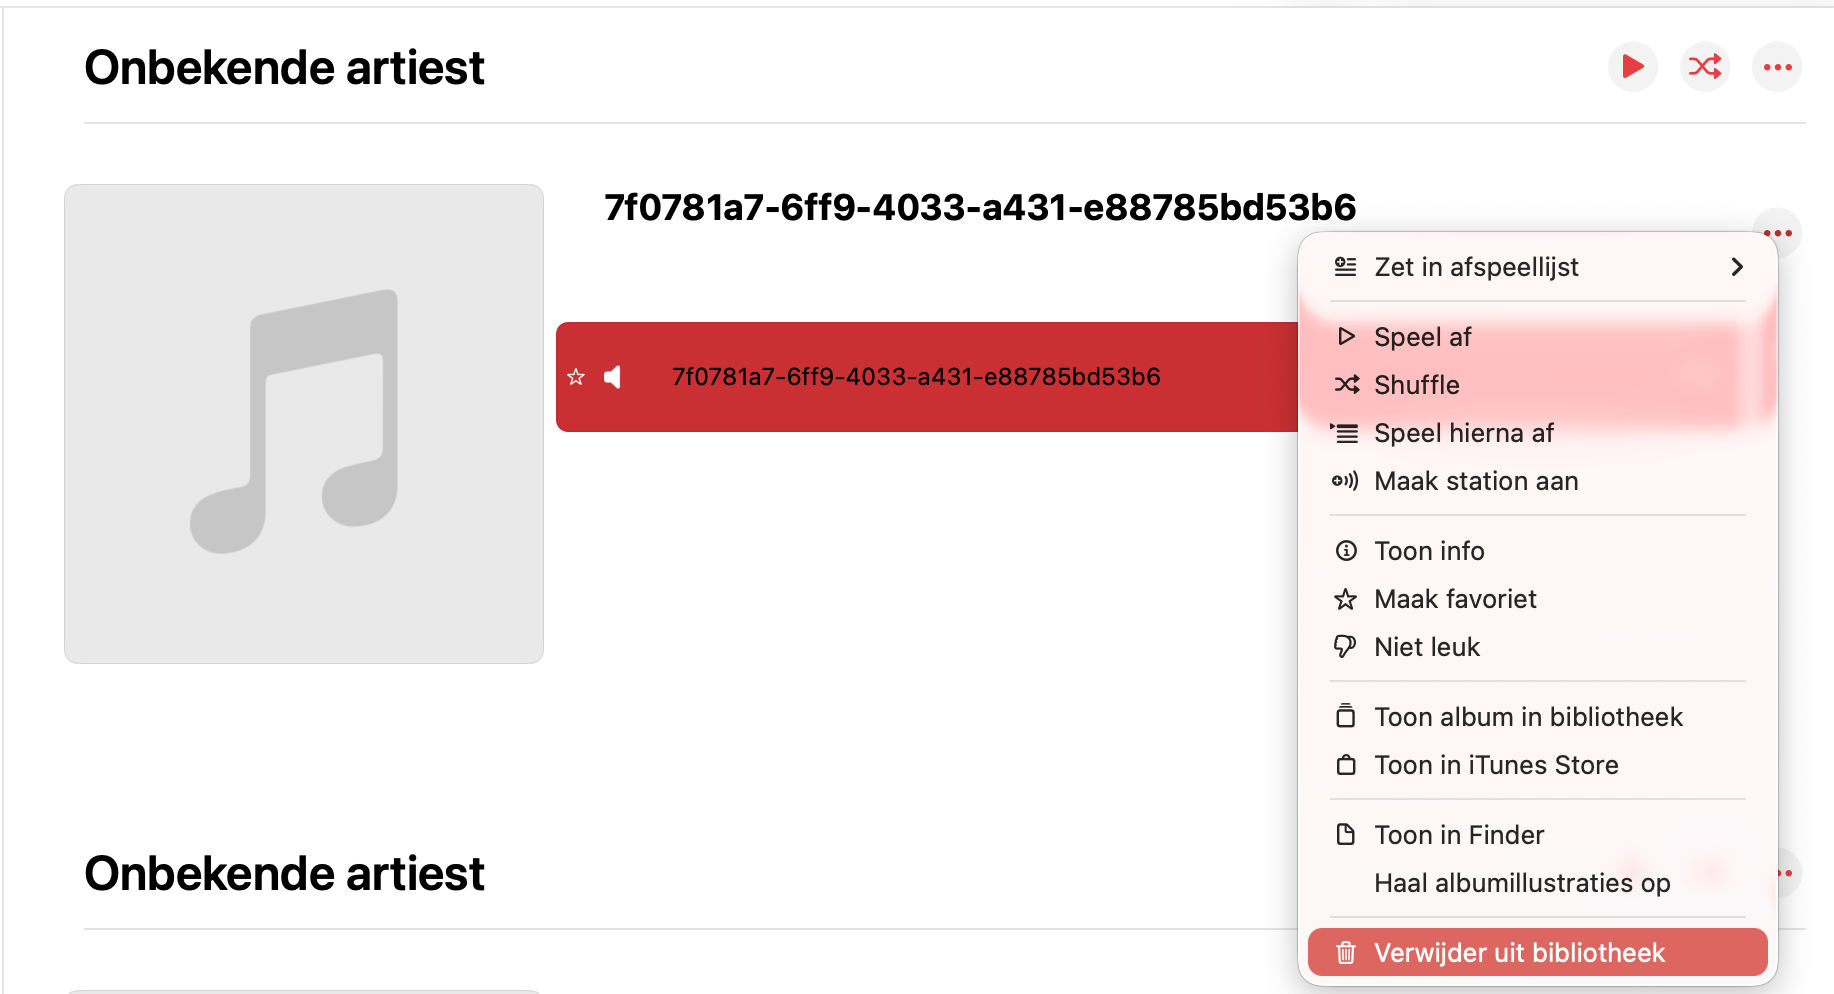Image resolution: width=1834 pixels, height=994 pixels.
Task: Choose Shuffle from the context menu
Action: (1416, 385)
